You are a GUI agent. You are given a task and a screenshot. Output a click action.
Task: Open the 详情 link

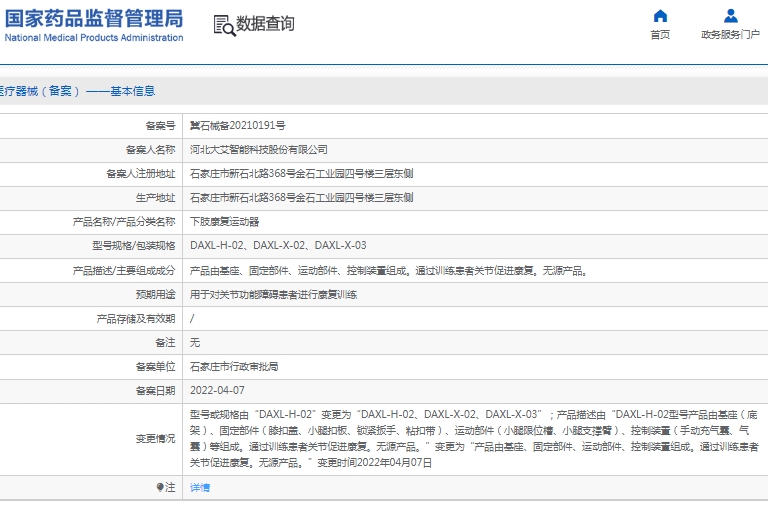coord(200,487)
